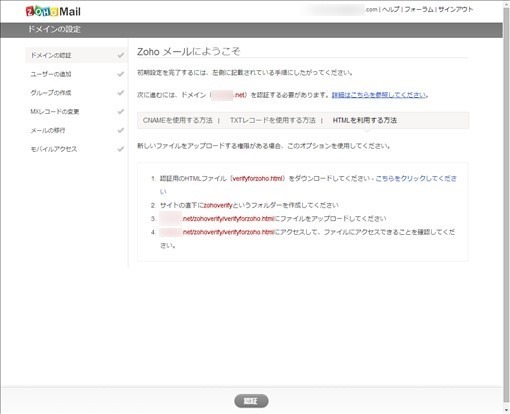Viewport: 510px width, 414px height.
Task: Click scrollbar down arrow
Action: [506, 410]
